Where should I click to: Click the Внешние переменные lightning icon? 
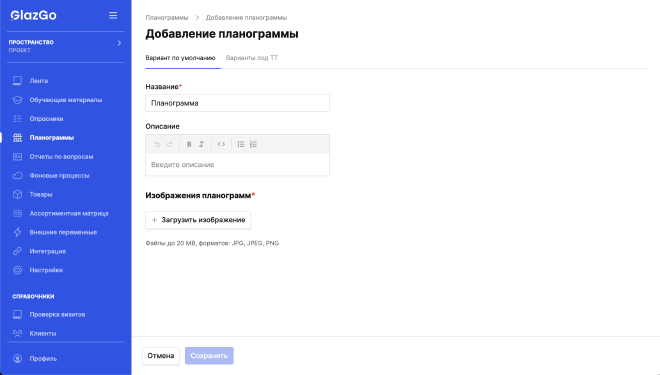(17, 232)
